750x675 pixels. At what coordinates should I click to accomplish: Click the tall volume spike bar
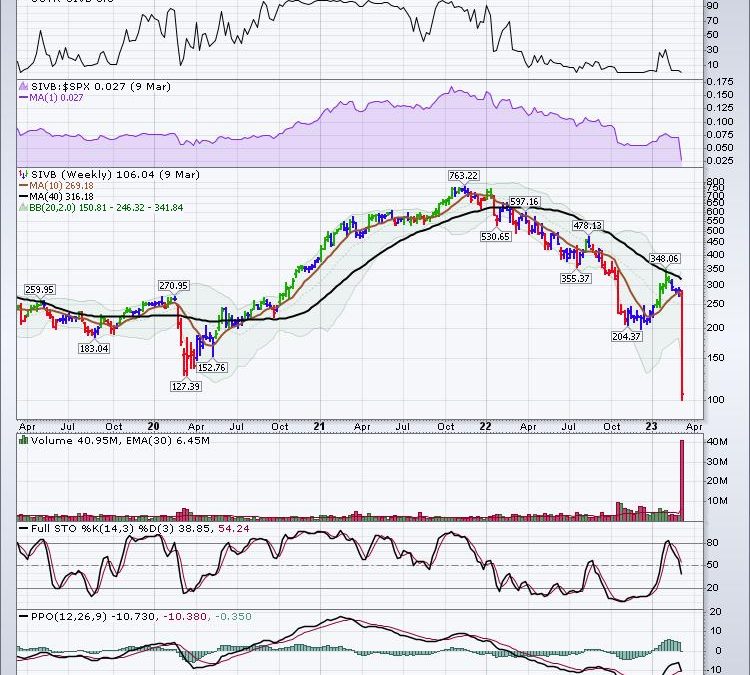pyautogui.click(x=682, y=480)
